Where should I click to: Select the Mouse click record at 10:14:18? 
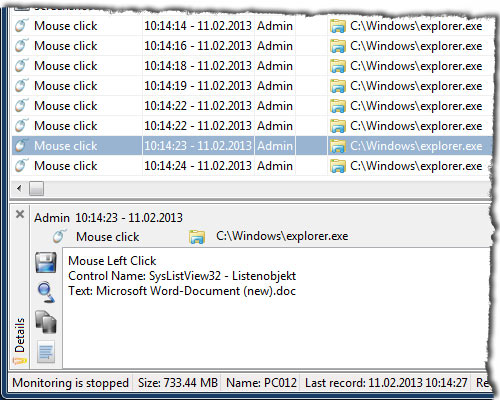coord(252,66)
